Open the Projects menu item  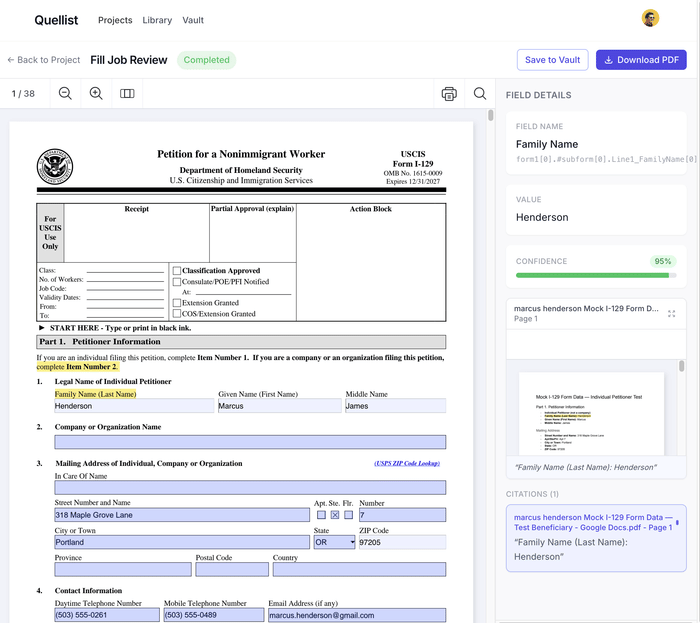115,20
